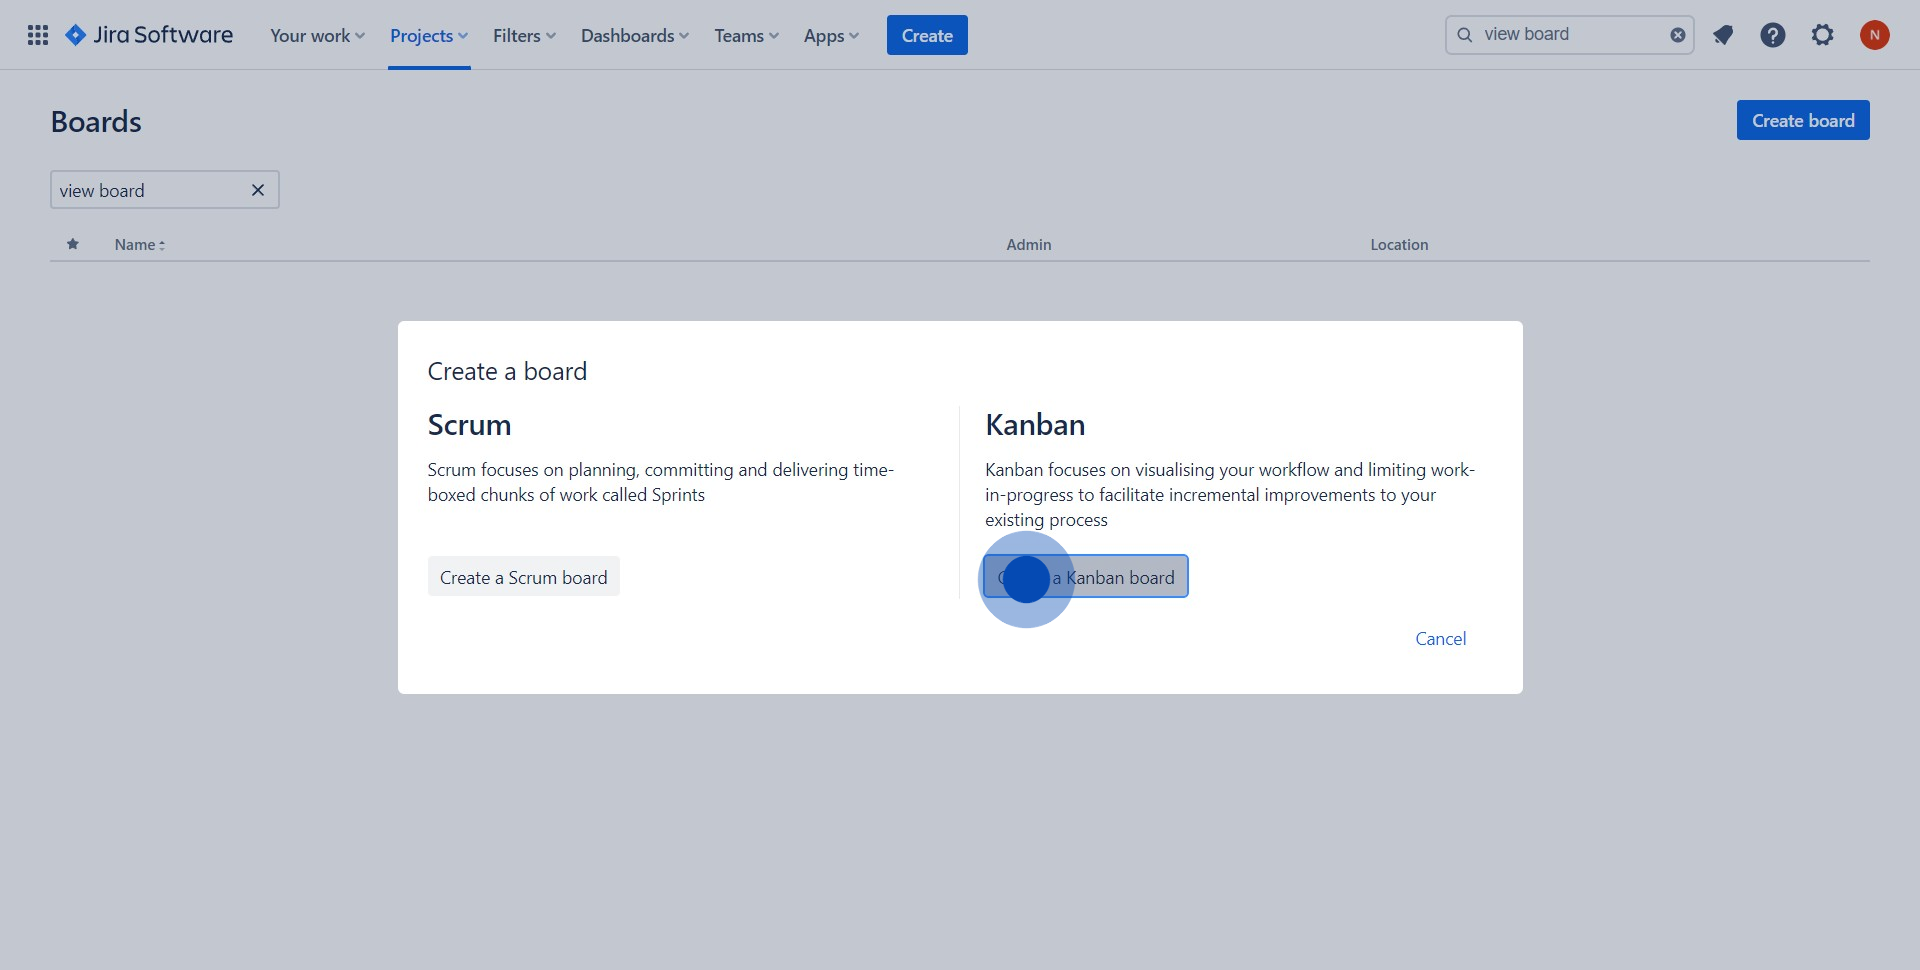1920x970 pixels.
Task: Open Jira help
Action: pyautogui.click(x=1772, y=34)
